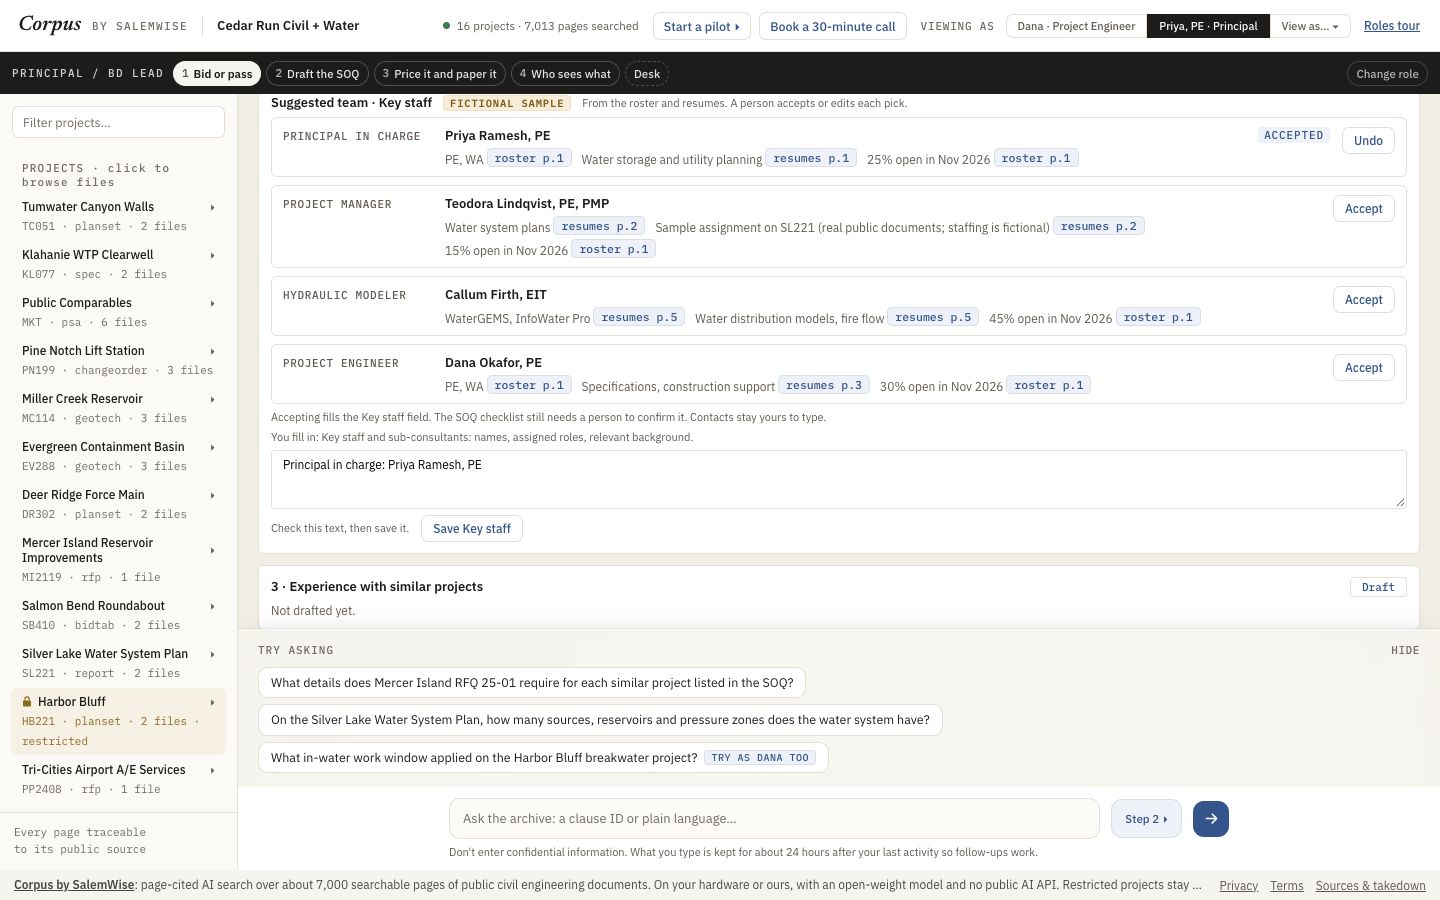The image size is (1440, 900).
Task: Ask the Harbor Bluff in-water work window question
Action: 543,757
